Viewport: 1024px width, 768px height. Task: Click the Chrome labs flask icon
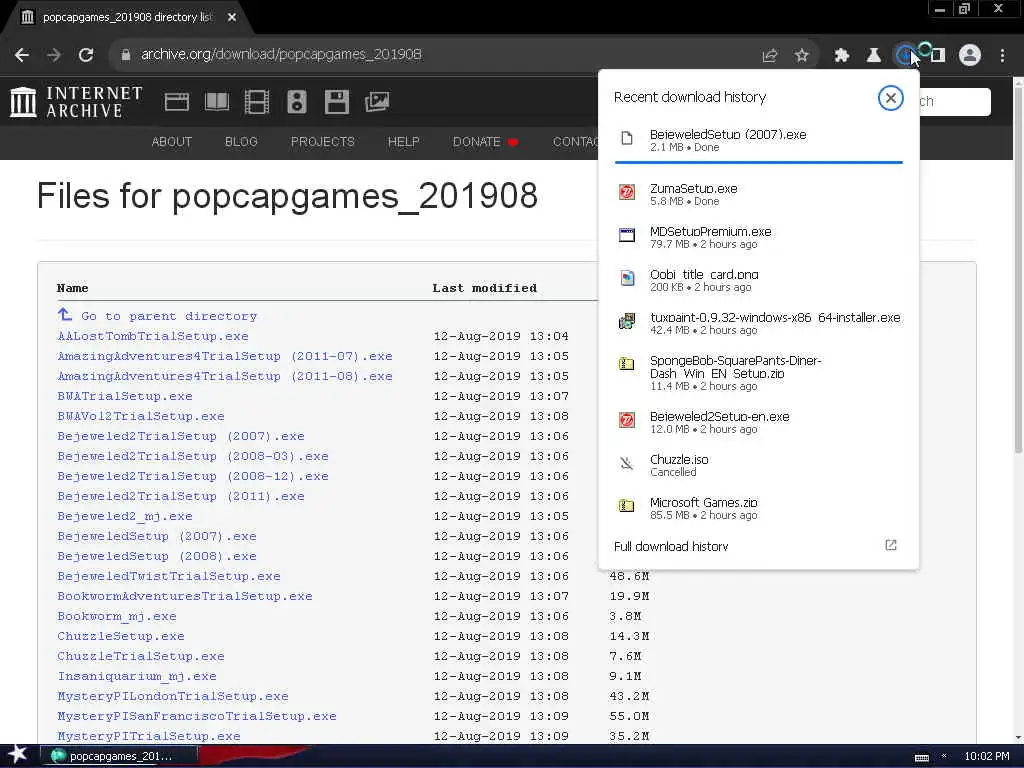pyautogui.click(x=874, y=56)
